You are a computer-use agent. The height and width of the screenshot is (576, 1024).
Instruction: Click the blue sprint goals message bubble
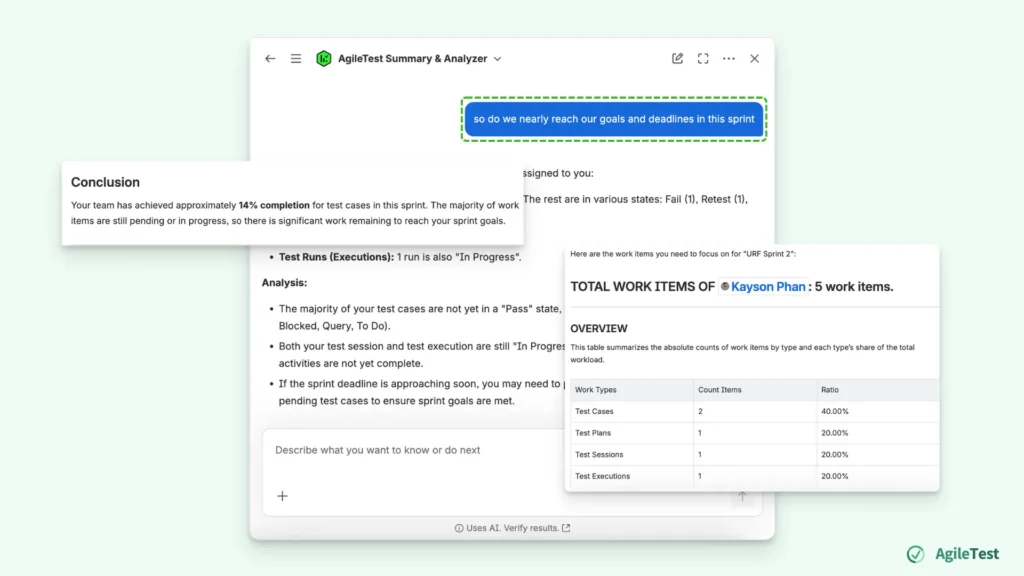(x=614, y=119)
